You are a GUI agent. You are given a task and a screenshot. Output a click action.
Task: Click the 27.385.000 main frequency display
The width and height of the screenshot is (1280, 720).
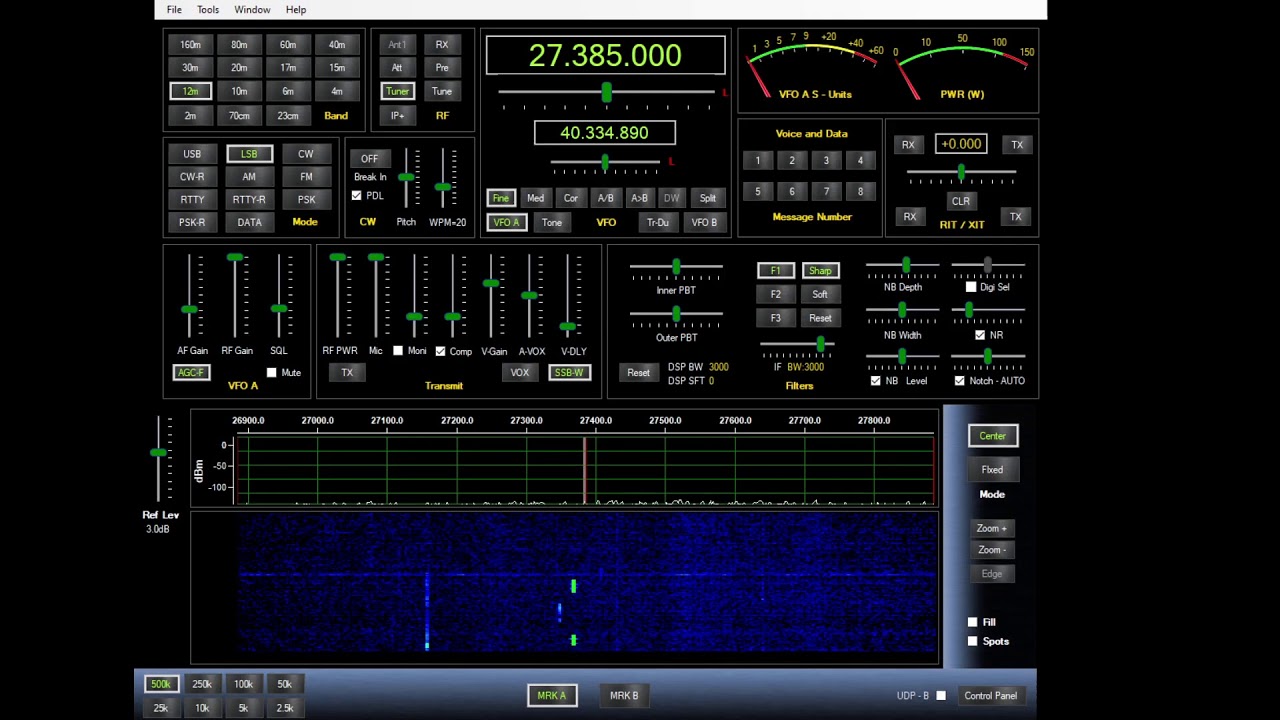[605, 56]
